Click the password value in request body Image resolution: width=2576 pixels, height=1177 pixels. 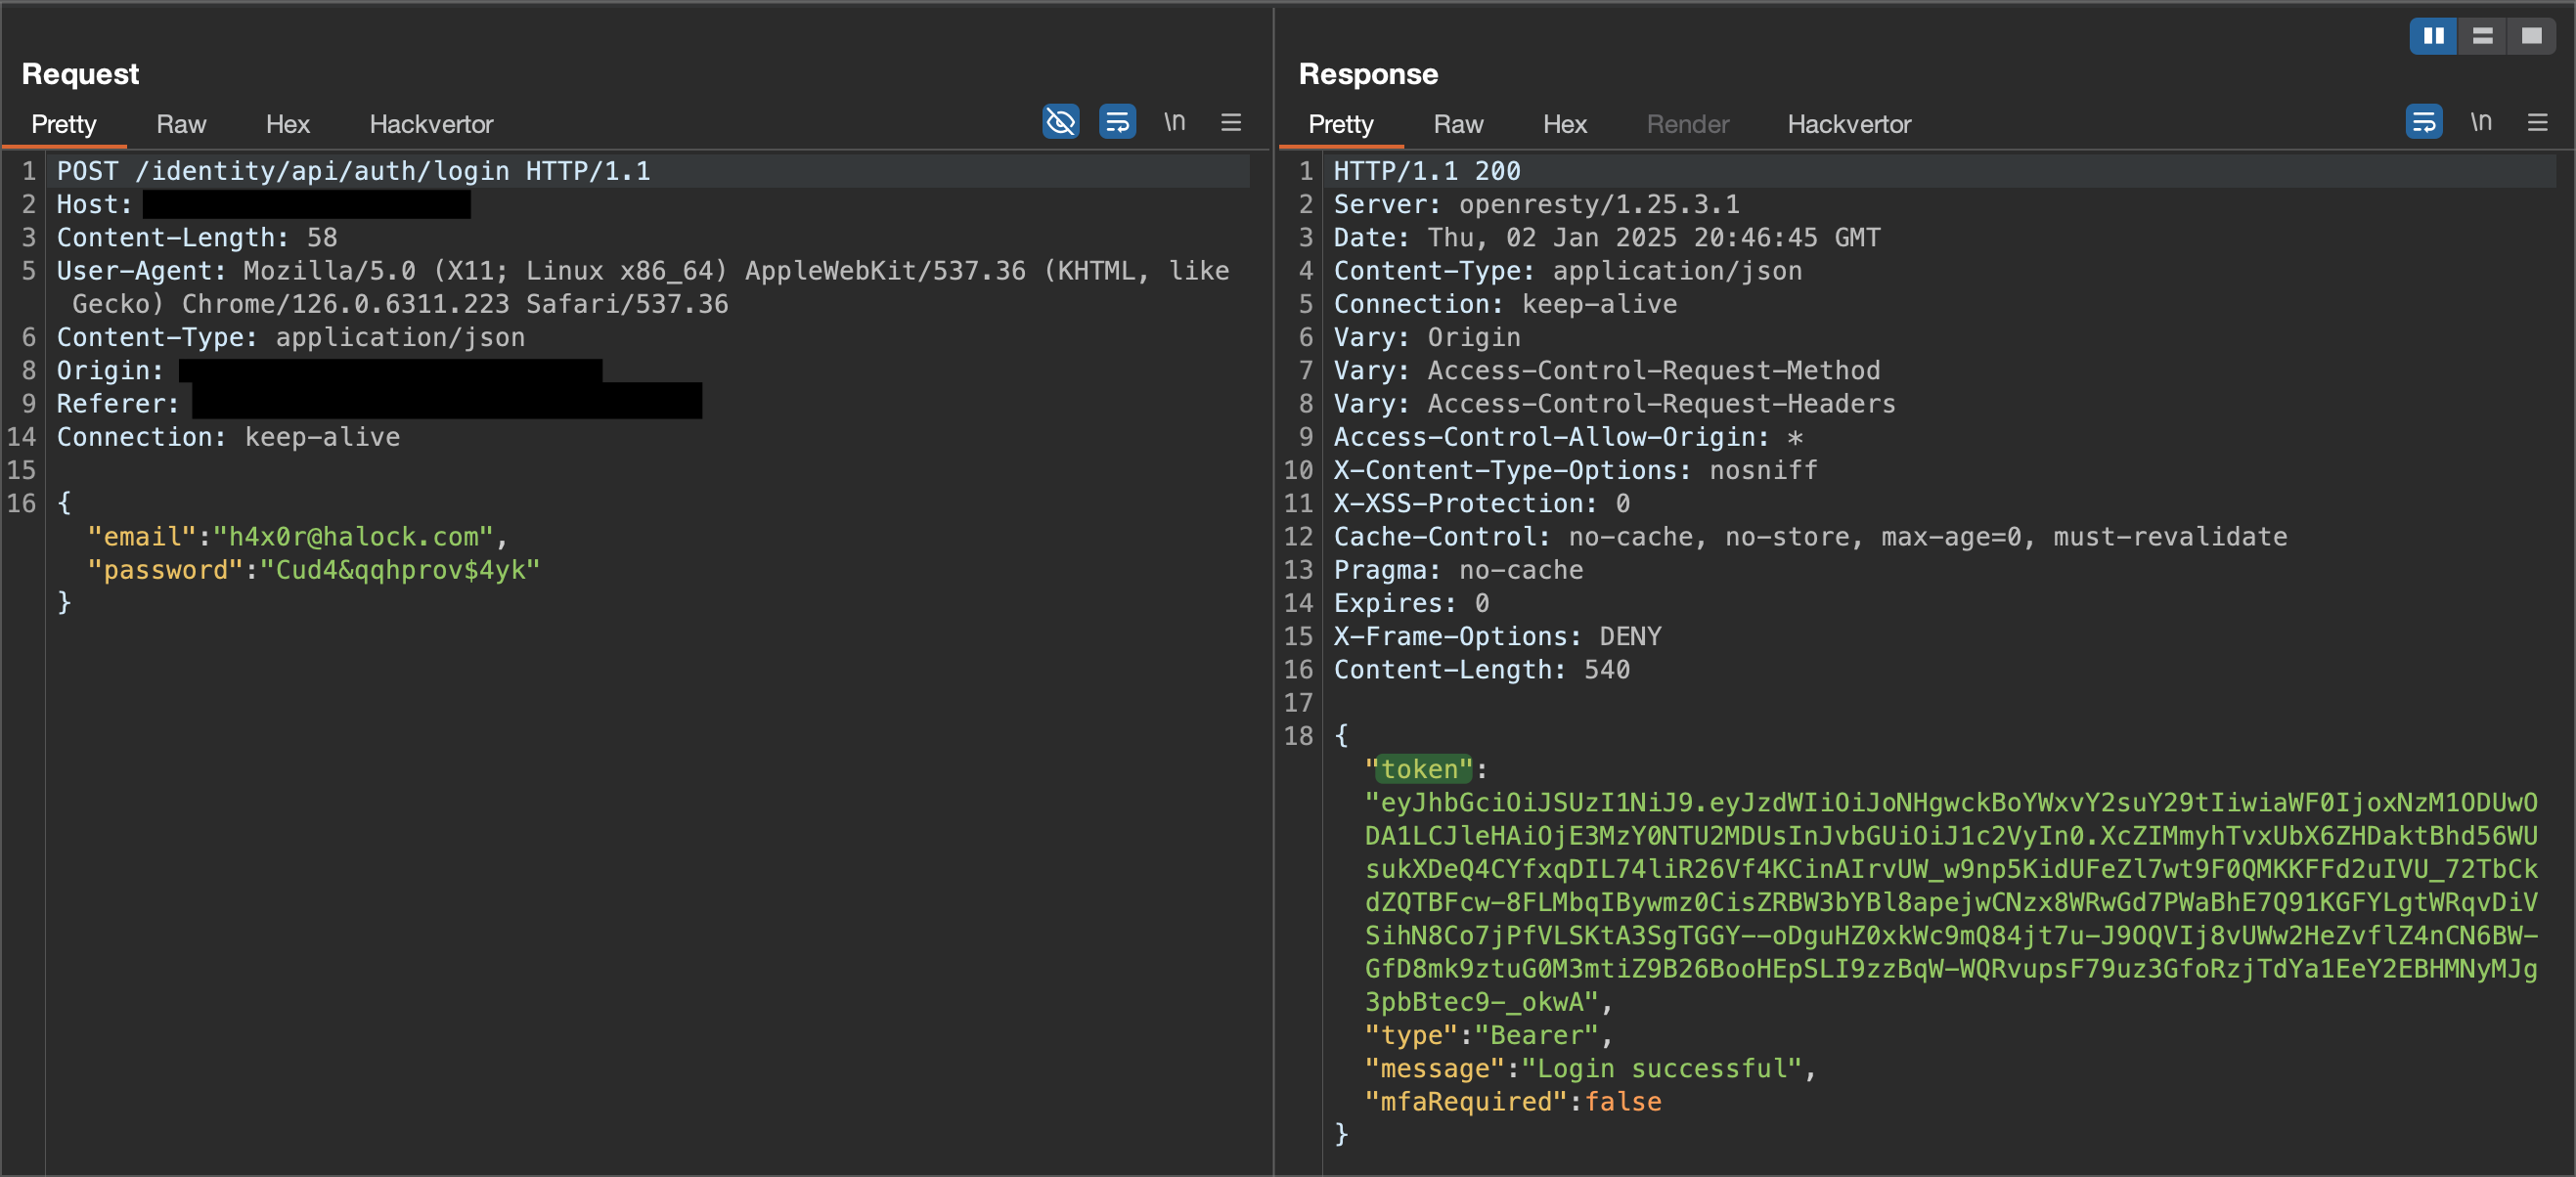400,570
